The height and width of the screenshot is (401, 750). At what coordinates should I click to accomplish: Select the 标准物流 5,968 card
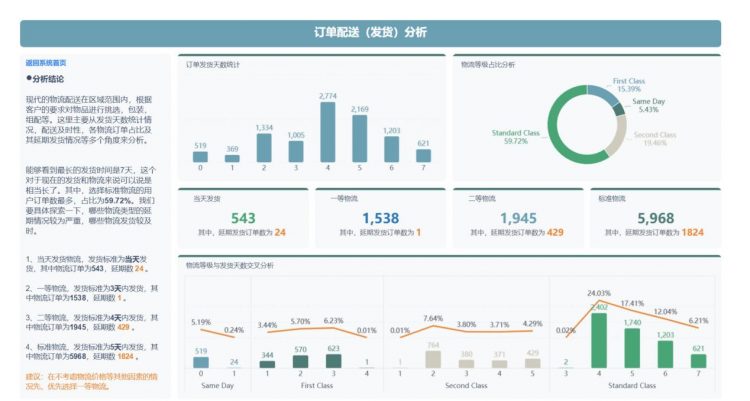pos(655,218)
